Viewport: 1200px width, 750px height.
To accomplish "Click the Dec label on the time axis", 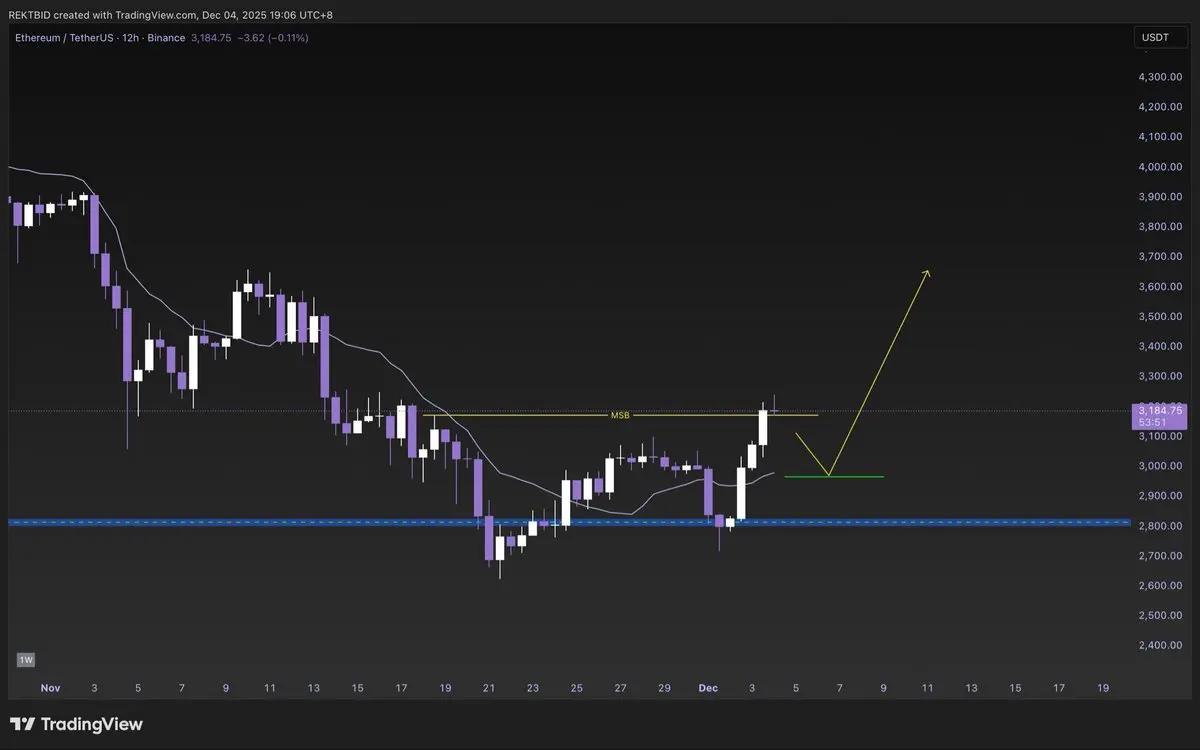I will (708, 688).
